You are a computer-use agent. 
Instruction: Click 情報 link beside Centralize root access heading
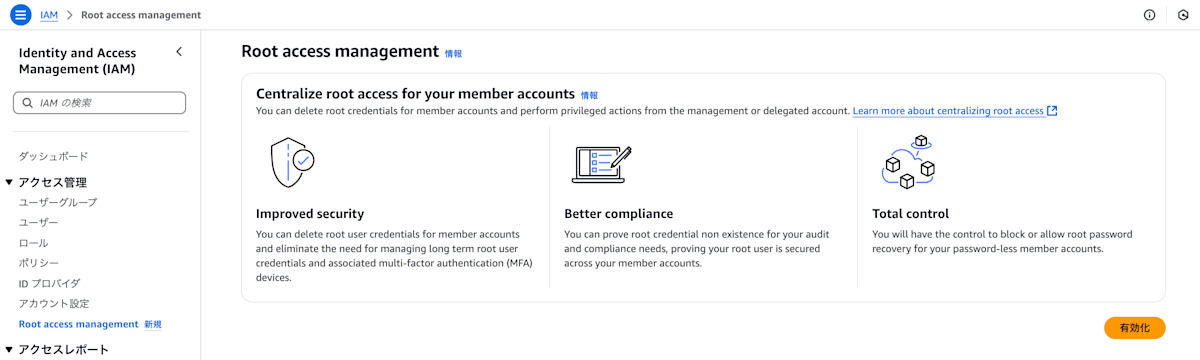pos(589,95)
